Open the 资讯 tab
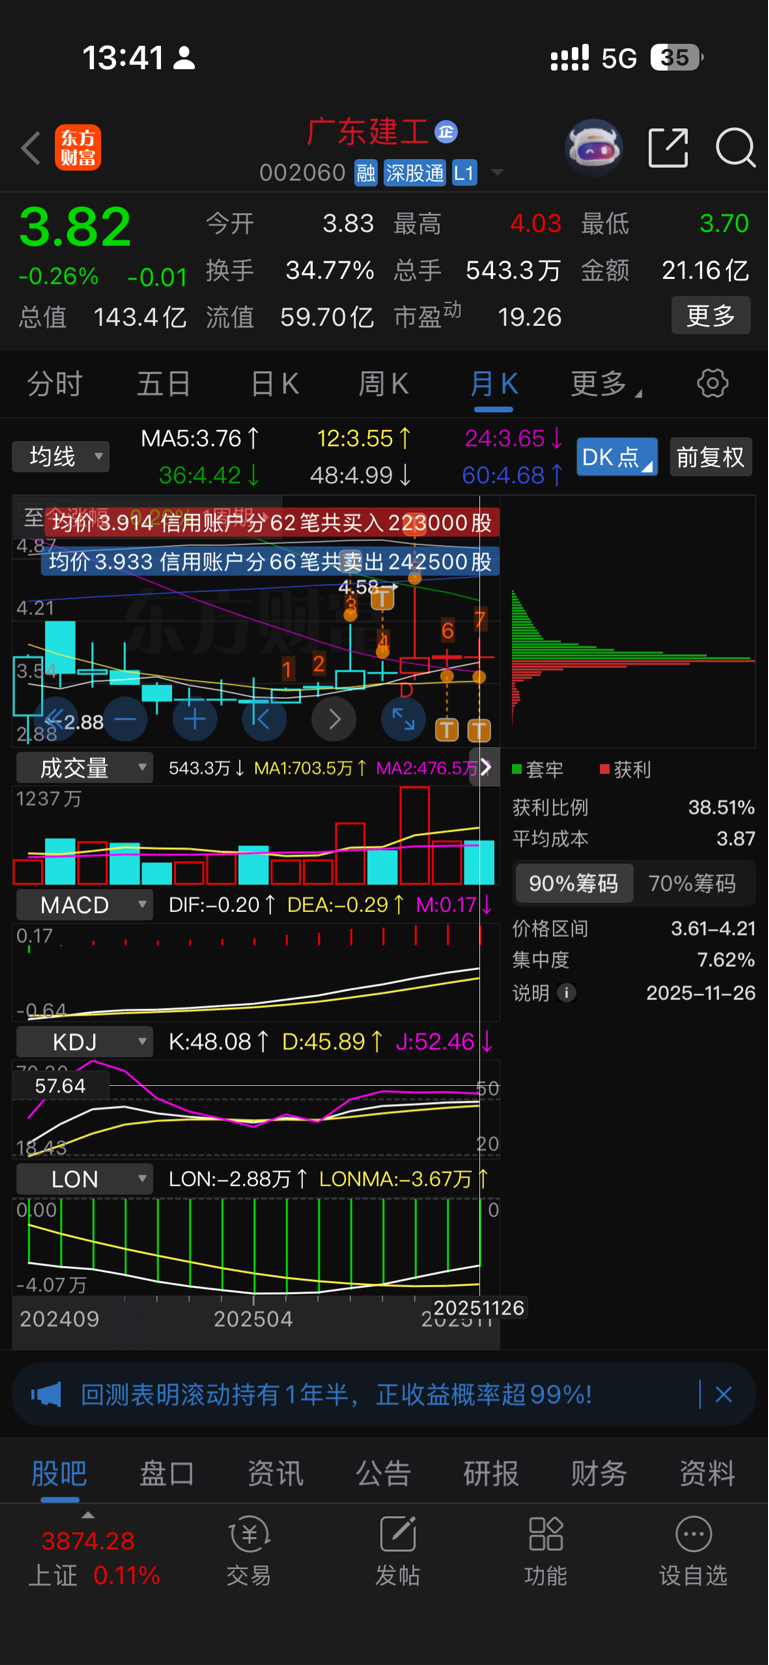The height and width of the screenshot is (1665, 769). tap(275, 1473)
